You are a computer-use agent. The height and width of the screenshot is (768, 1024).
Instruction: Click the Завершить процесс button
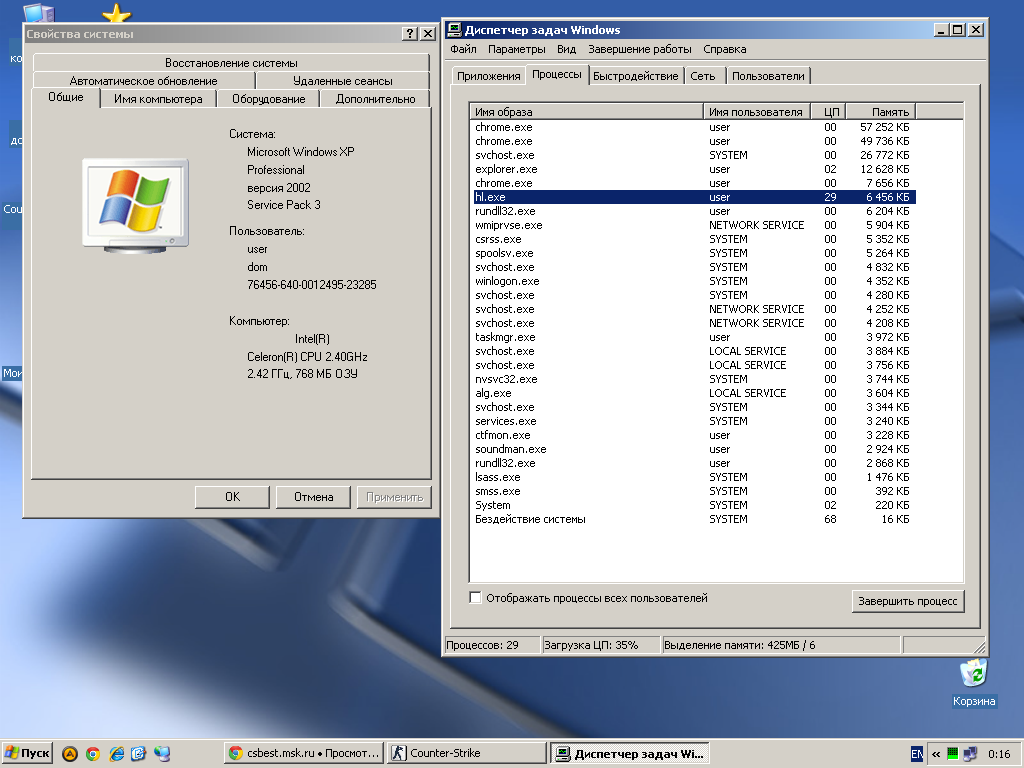908,601
